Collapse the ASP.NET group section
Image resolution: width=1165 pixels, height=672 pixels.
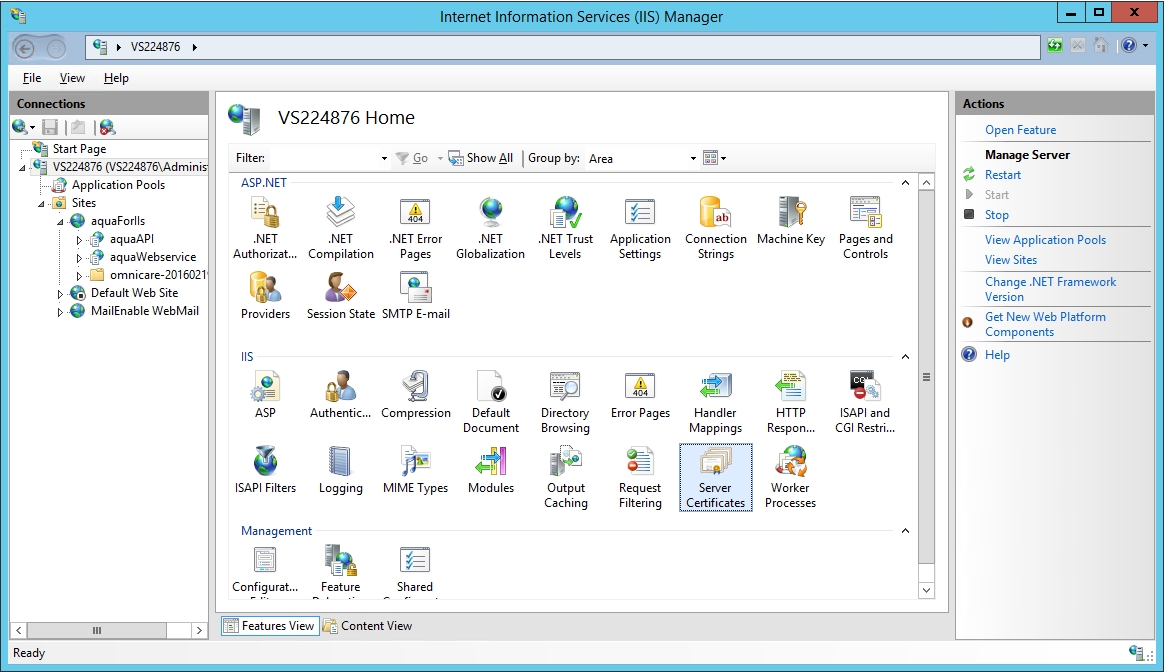906,183
